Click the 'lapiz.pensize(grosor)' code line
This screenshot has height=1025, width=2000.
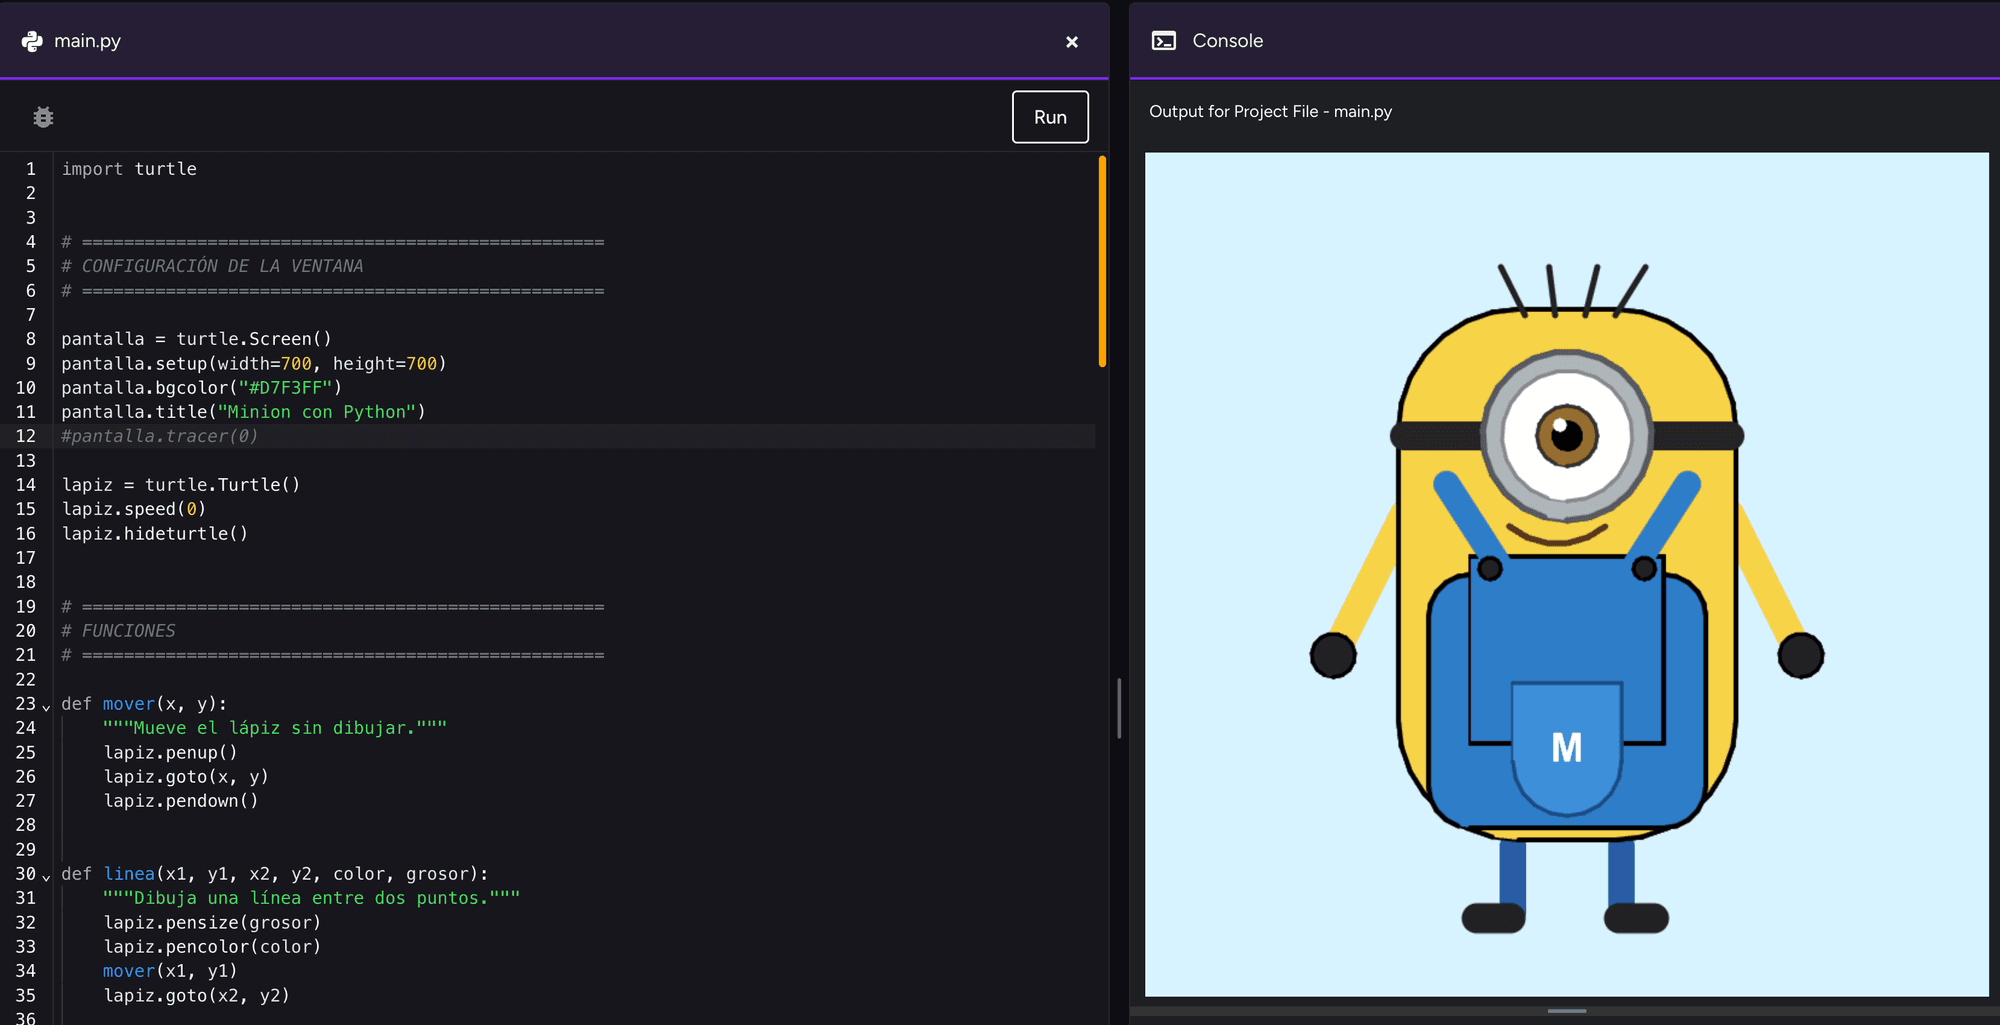tap(212, 923)
